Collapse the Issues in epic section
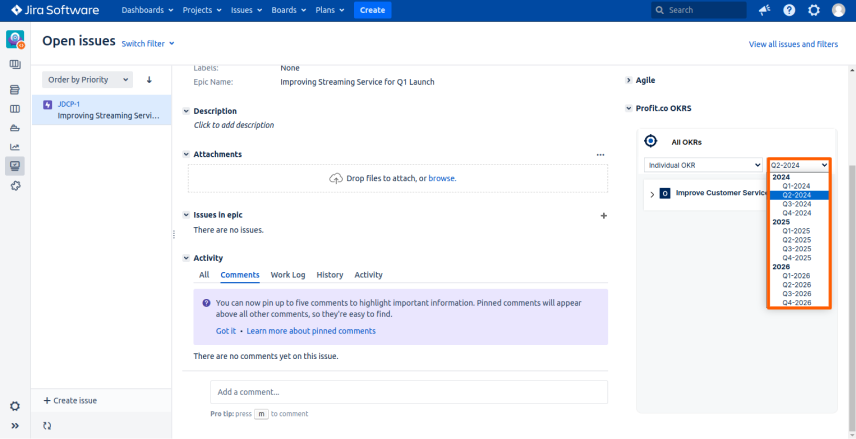The image size is (856, 439). 186,215
